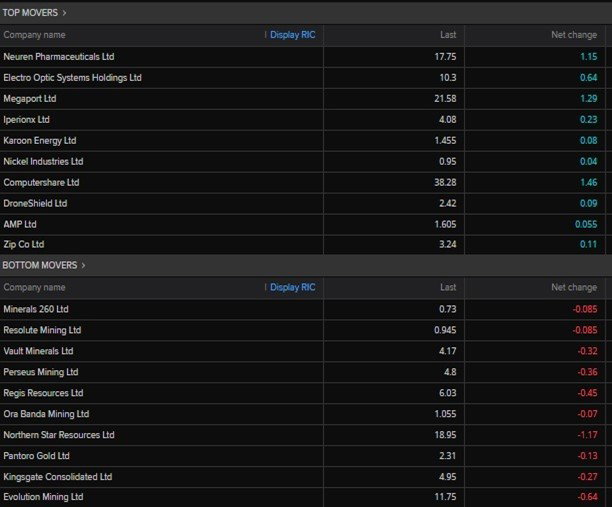Click Neuren net change 1.15
The image size is (612, 507).
pos(589,57)
